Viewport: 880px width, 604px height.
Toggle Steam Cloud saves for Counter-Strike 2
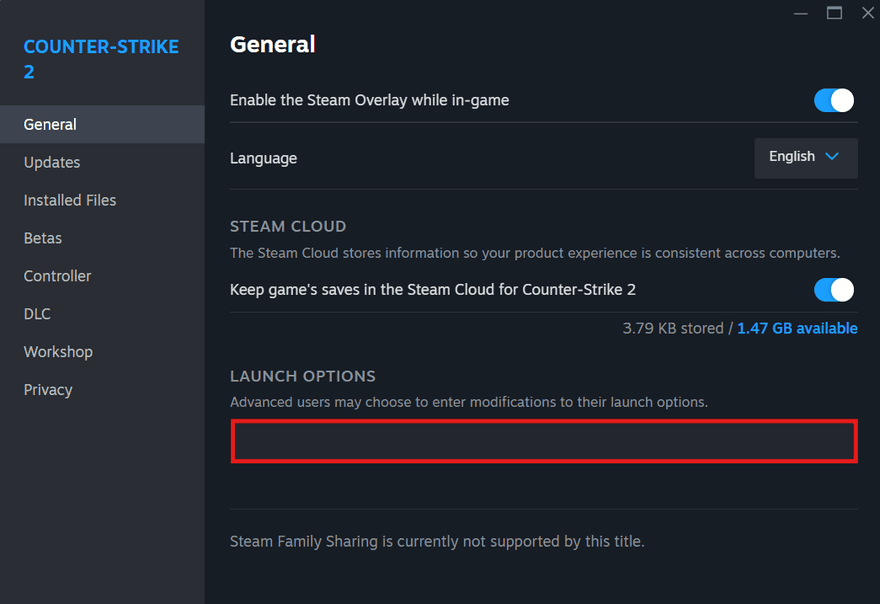pos(833,289)
